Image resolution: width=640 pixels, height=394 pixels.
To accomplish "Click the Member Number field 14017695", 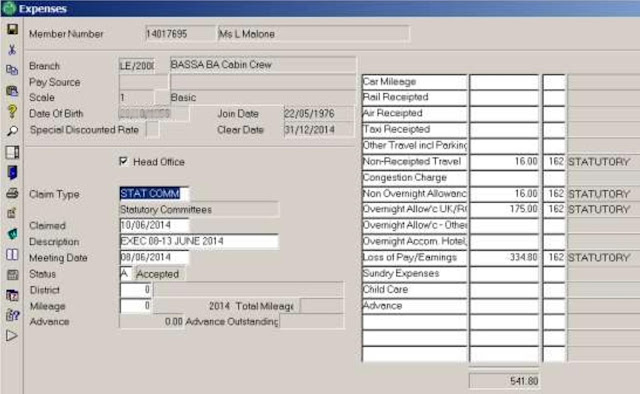I will [x=180, y=33].
